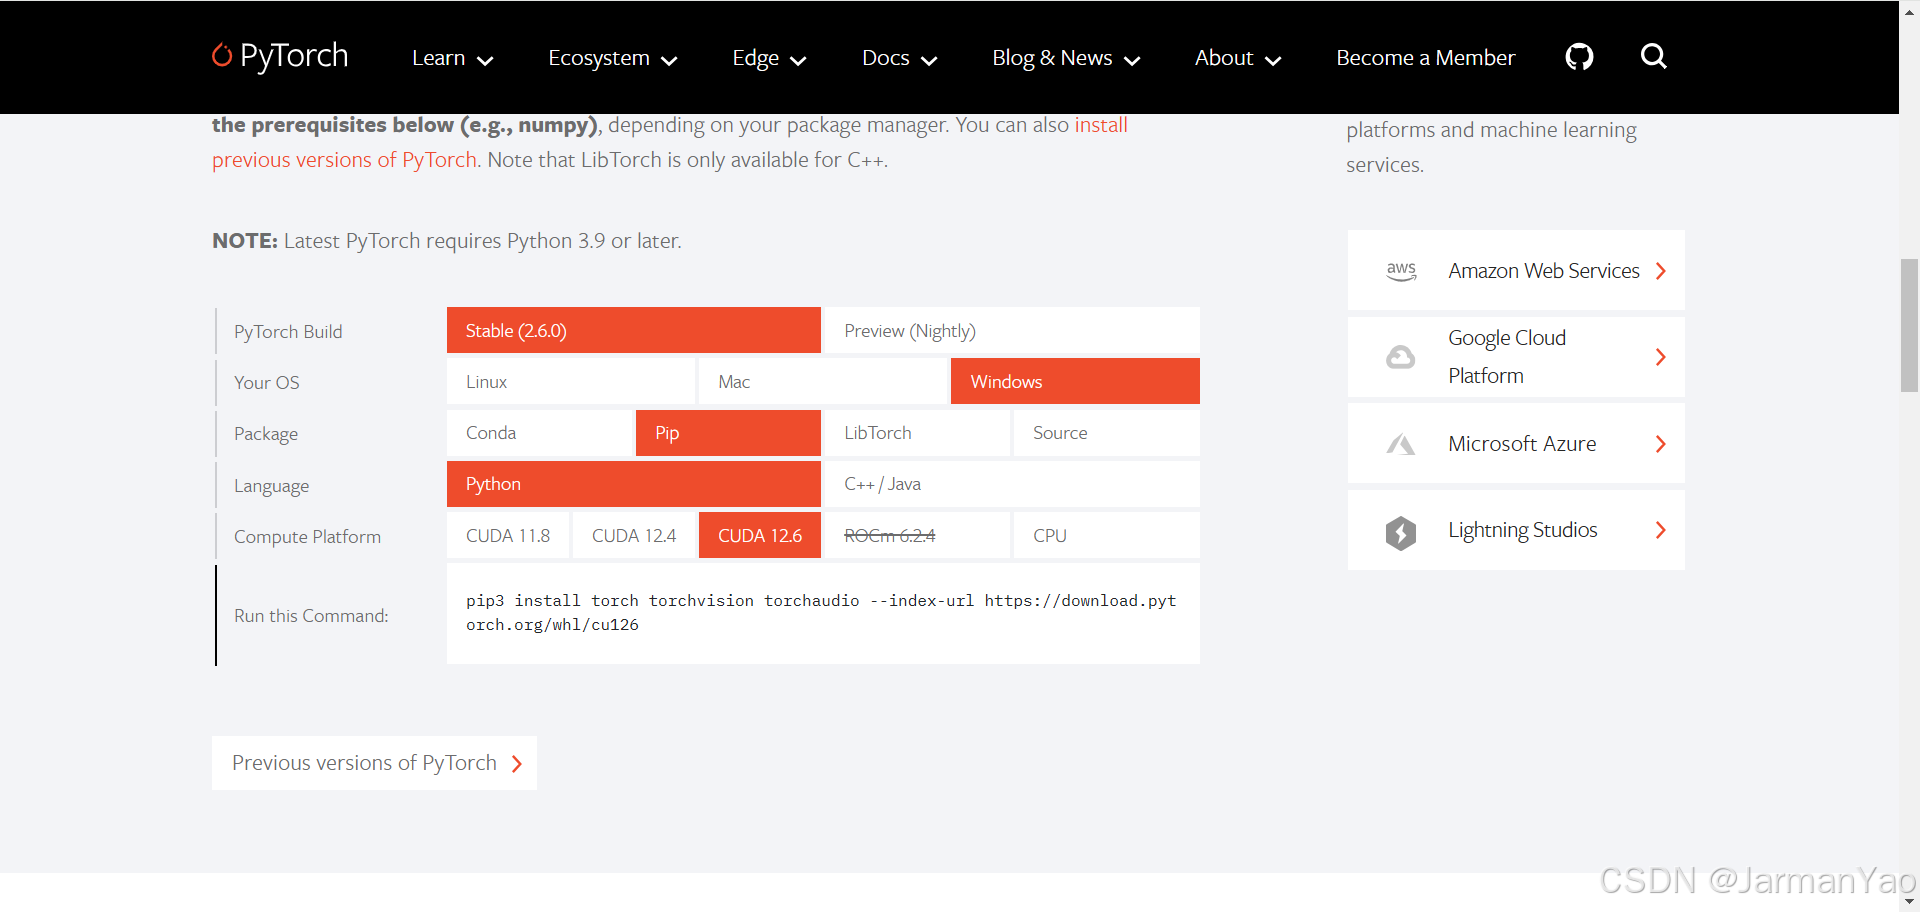Screen dimensions: 1920x912
Task: Open the Lightning Studios card
Action: tap(1516, 530)
